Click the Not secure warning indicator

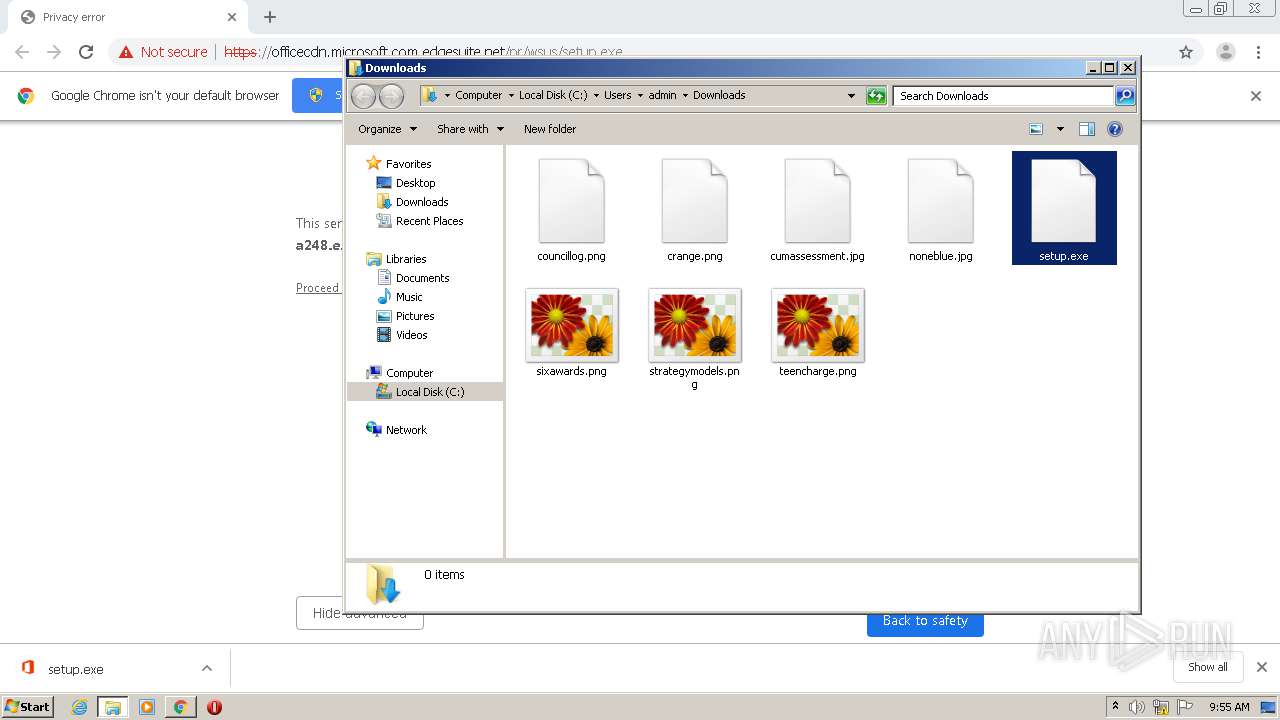(163, 52)
